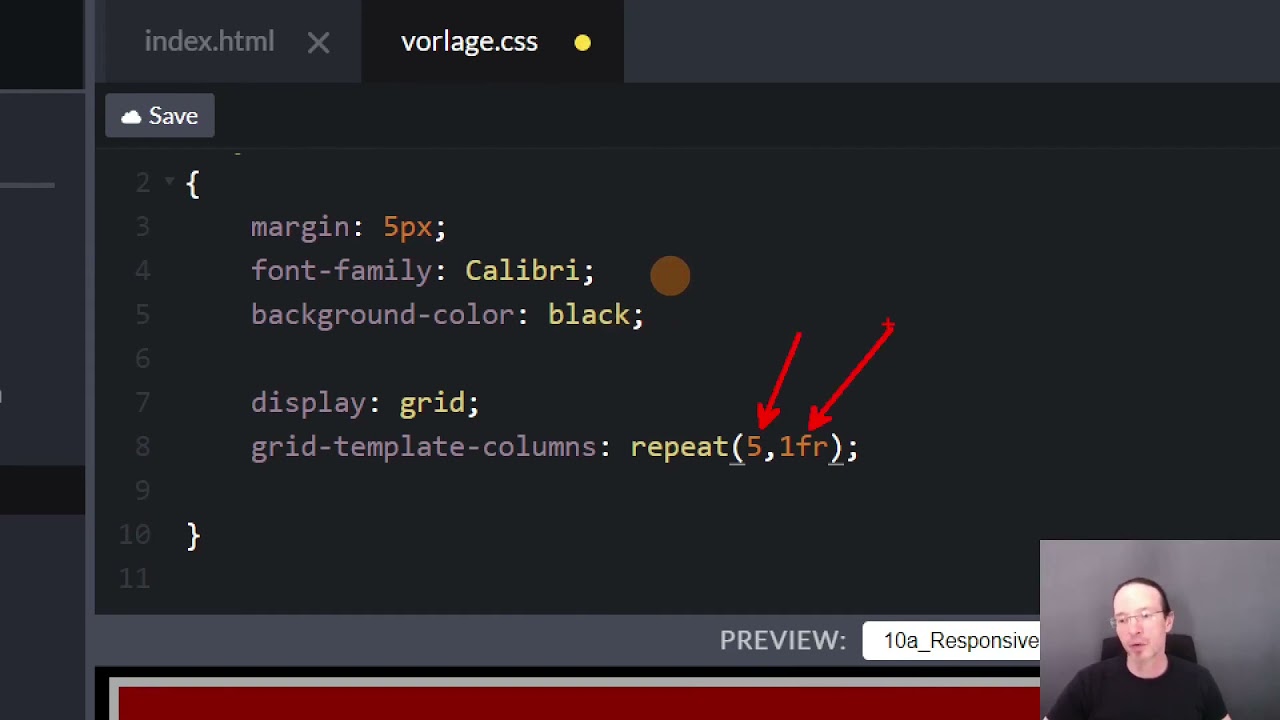Click 'grid-template-columns' on line 8
Viewport: 1280px width, 720px height.
[x=424, y=447]
